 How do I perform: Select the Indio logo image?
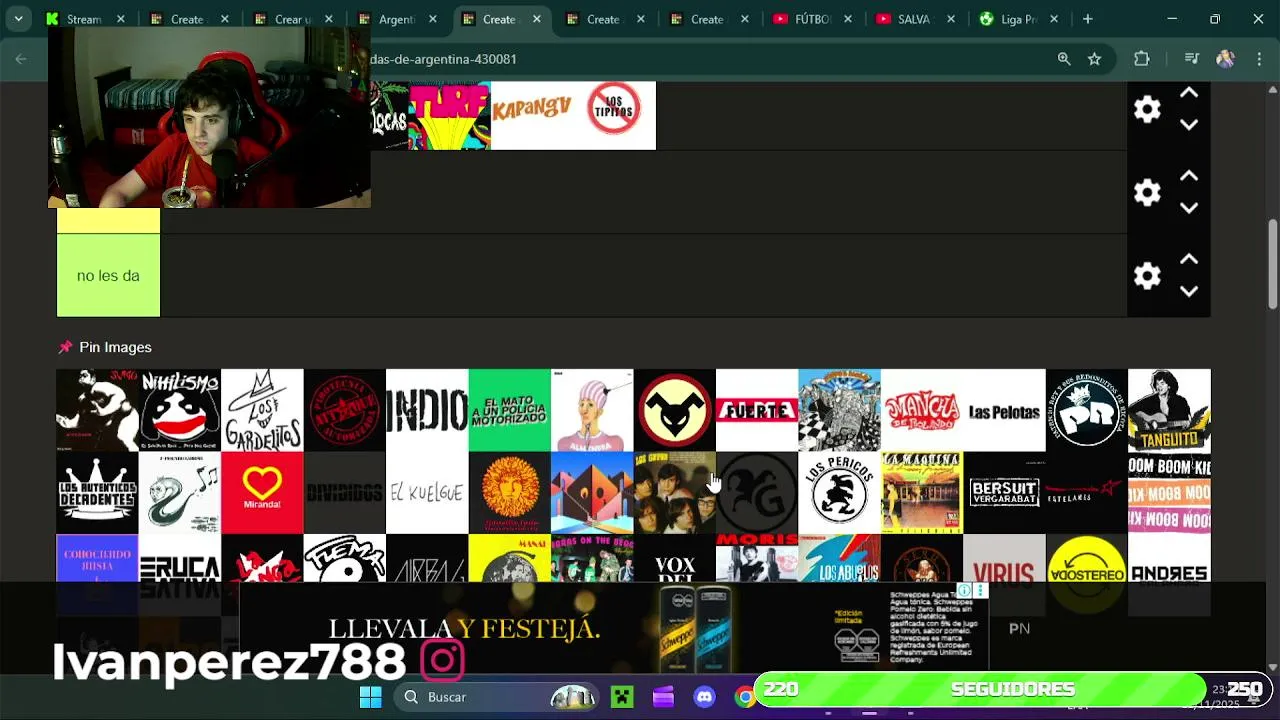click(x=427, y=410)
